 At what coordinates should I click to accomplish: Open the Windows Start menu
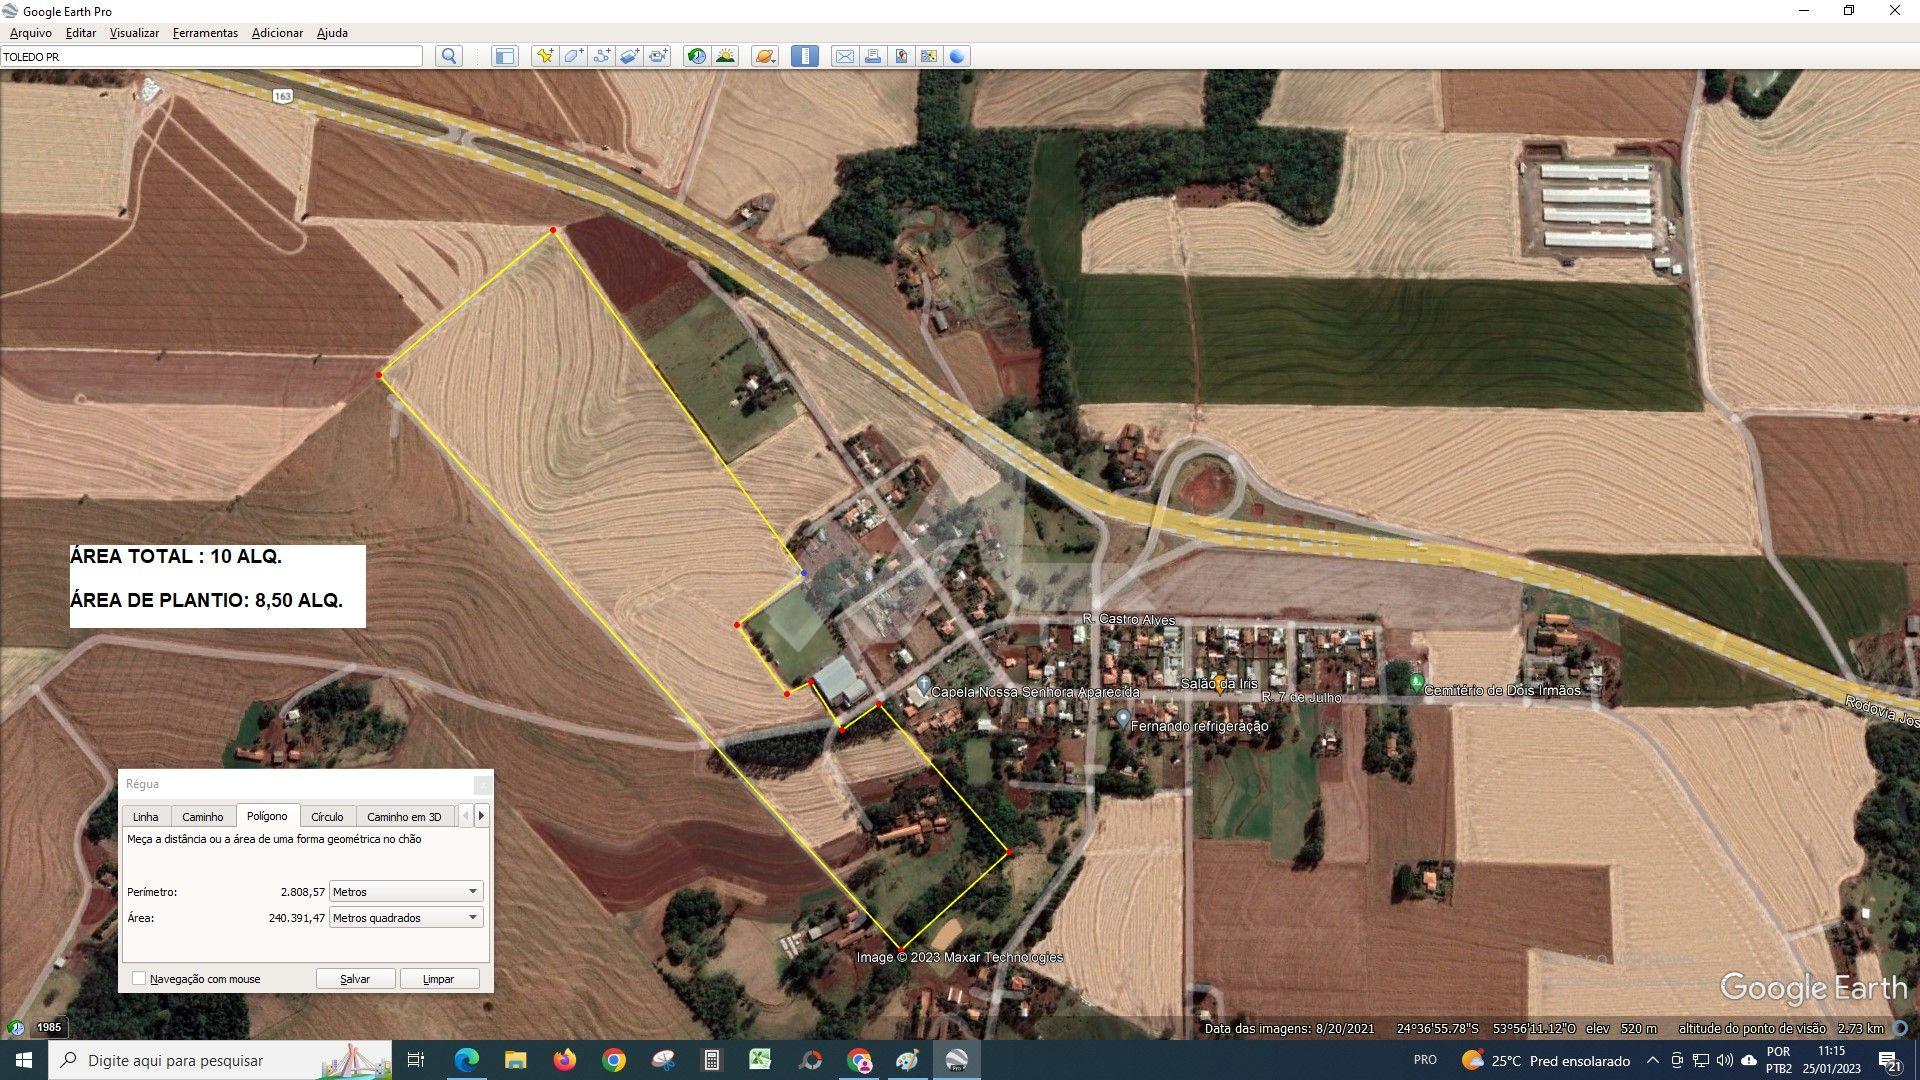pyautogui.click(x=24, y=1060)
